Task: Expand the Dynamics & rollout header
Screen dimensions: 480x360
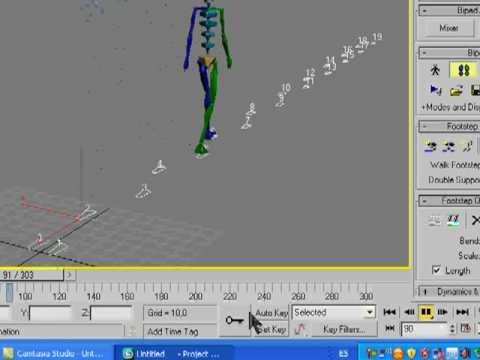Action: pyautogui.click(x=449, y=291)
